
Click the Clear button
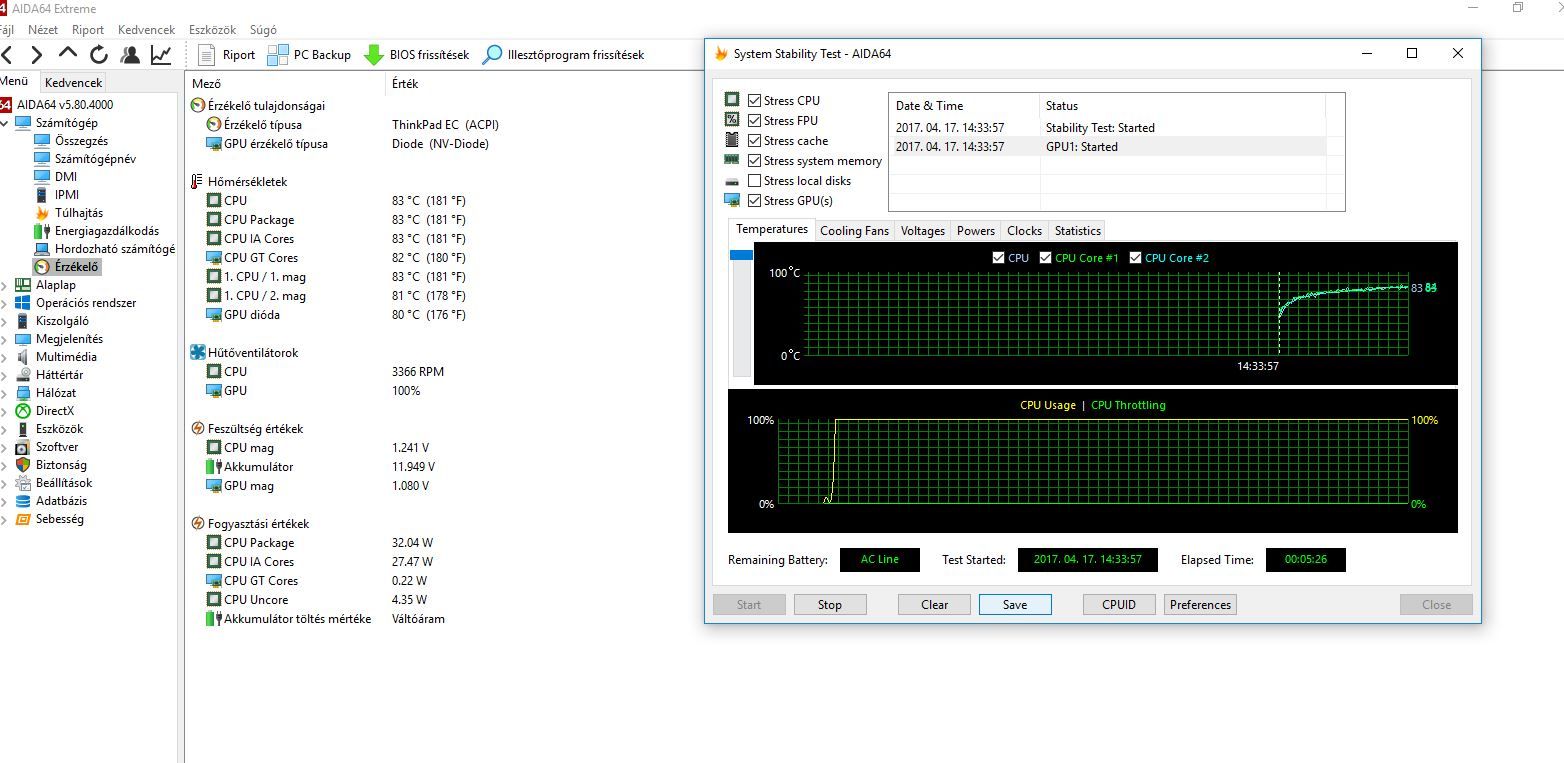[x=934, y=605]
